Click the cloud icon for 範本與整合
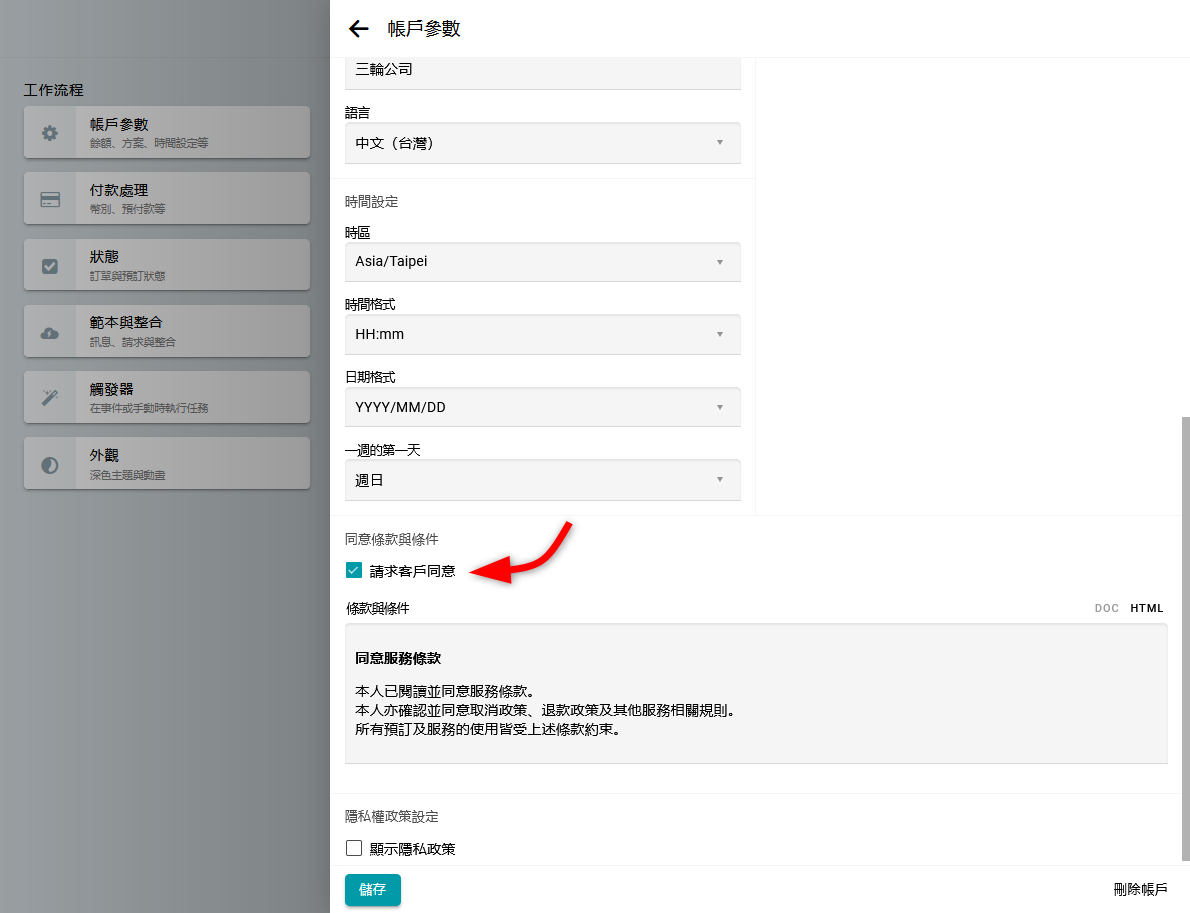Viewport: 1190px width, 913px height. pyautogui.click(x=50, y=332)
